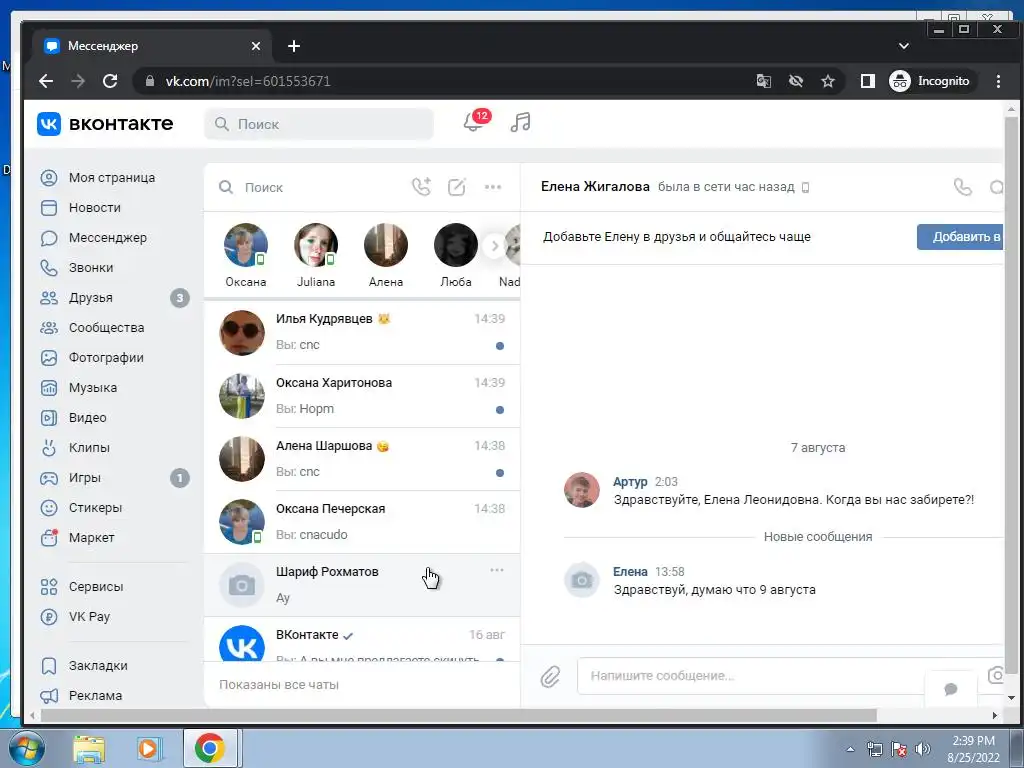Open media player from taskbar
The width and height of the screenshot is (1024, 768).
point(148,748)
